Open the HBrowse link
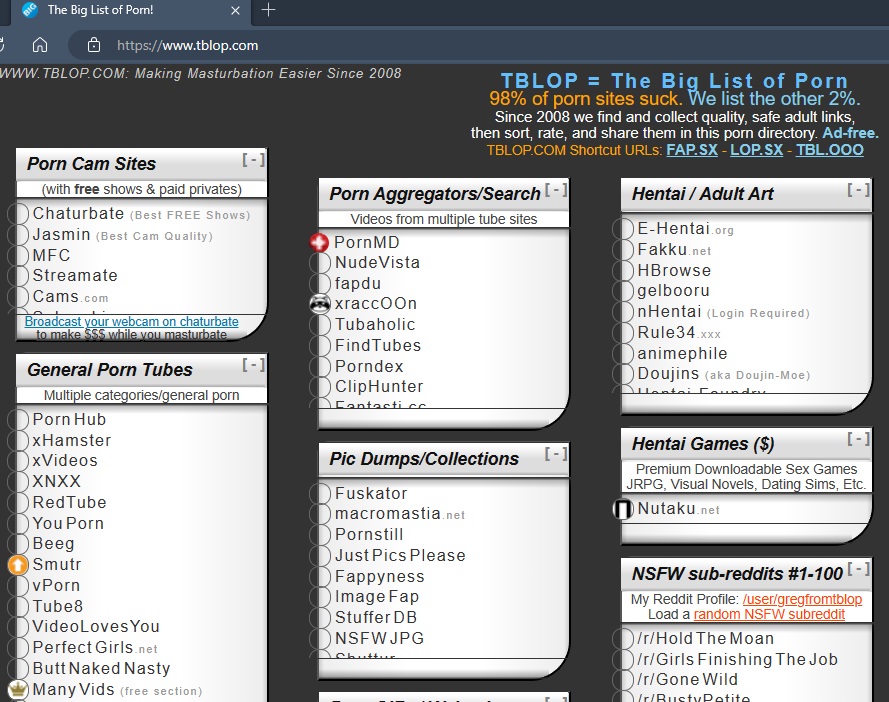The width and height of the screenshot is (889, 702). [x=674, y=270]
